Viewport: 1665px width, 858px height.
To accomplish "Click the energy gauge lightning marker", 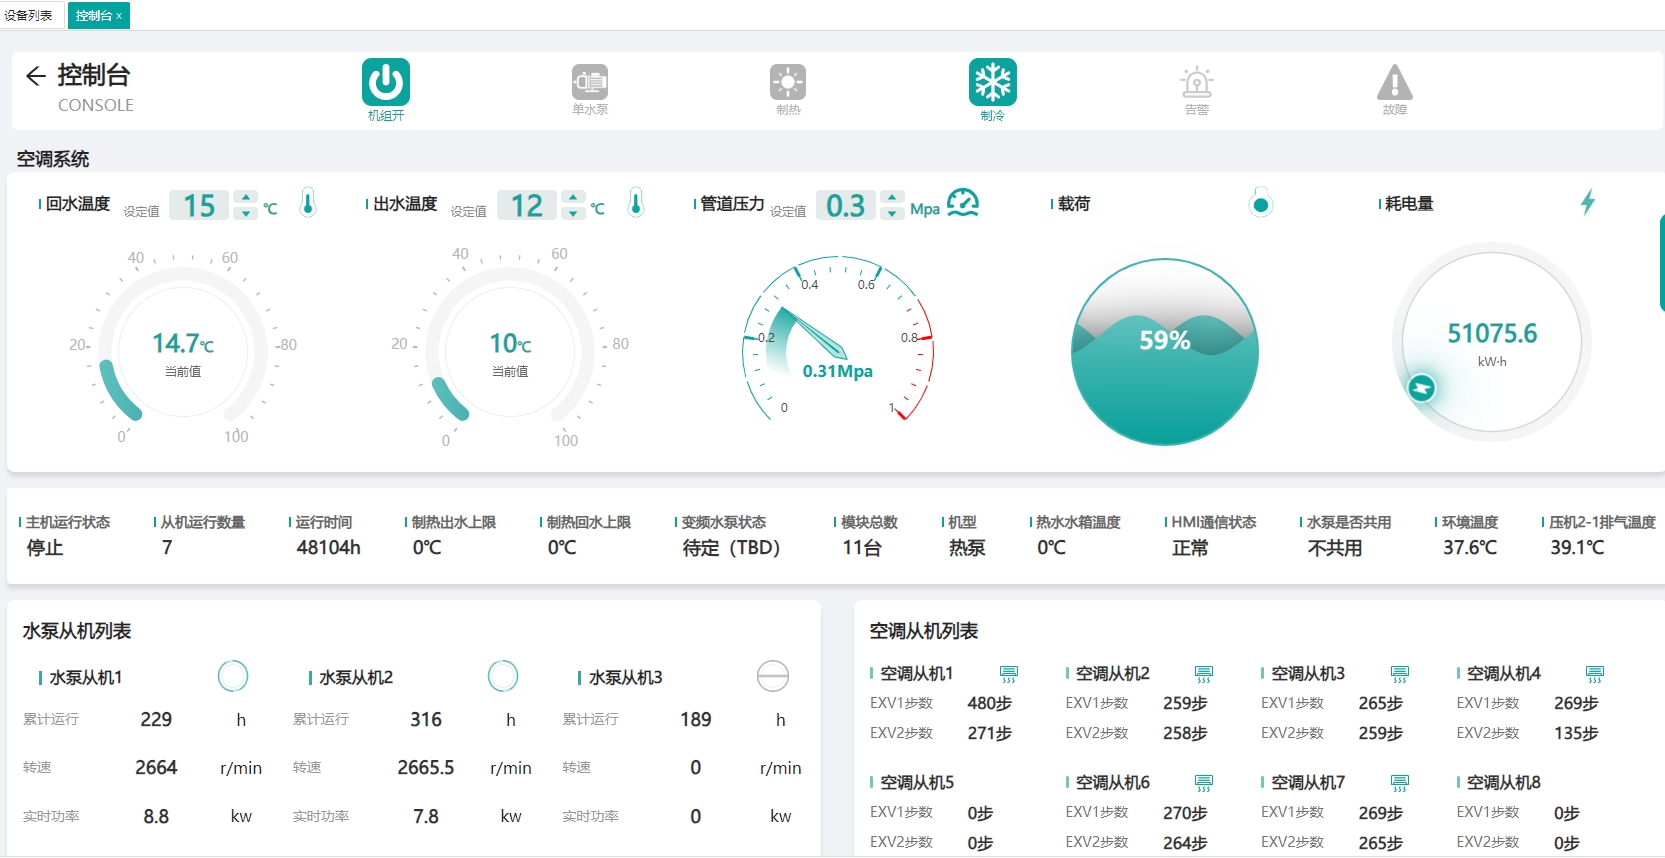I will (1421, 387).
